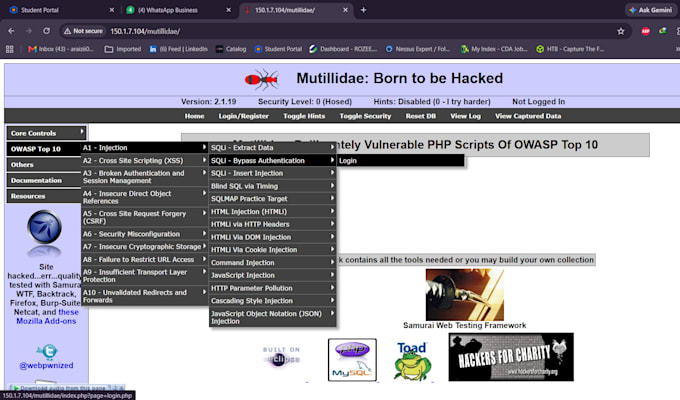Open HTTP Parameter Pollution submenu
680x400 pixels.
[272, 288]
